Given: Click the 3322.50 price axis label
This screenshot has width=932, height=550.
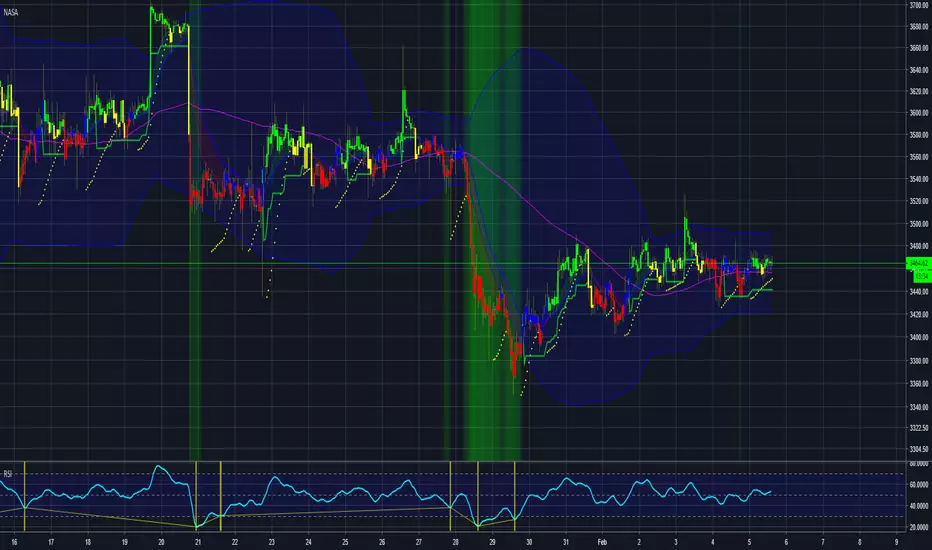Looking at the screenshot, I should point(919,428).
